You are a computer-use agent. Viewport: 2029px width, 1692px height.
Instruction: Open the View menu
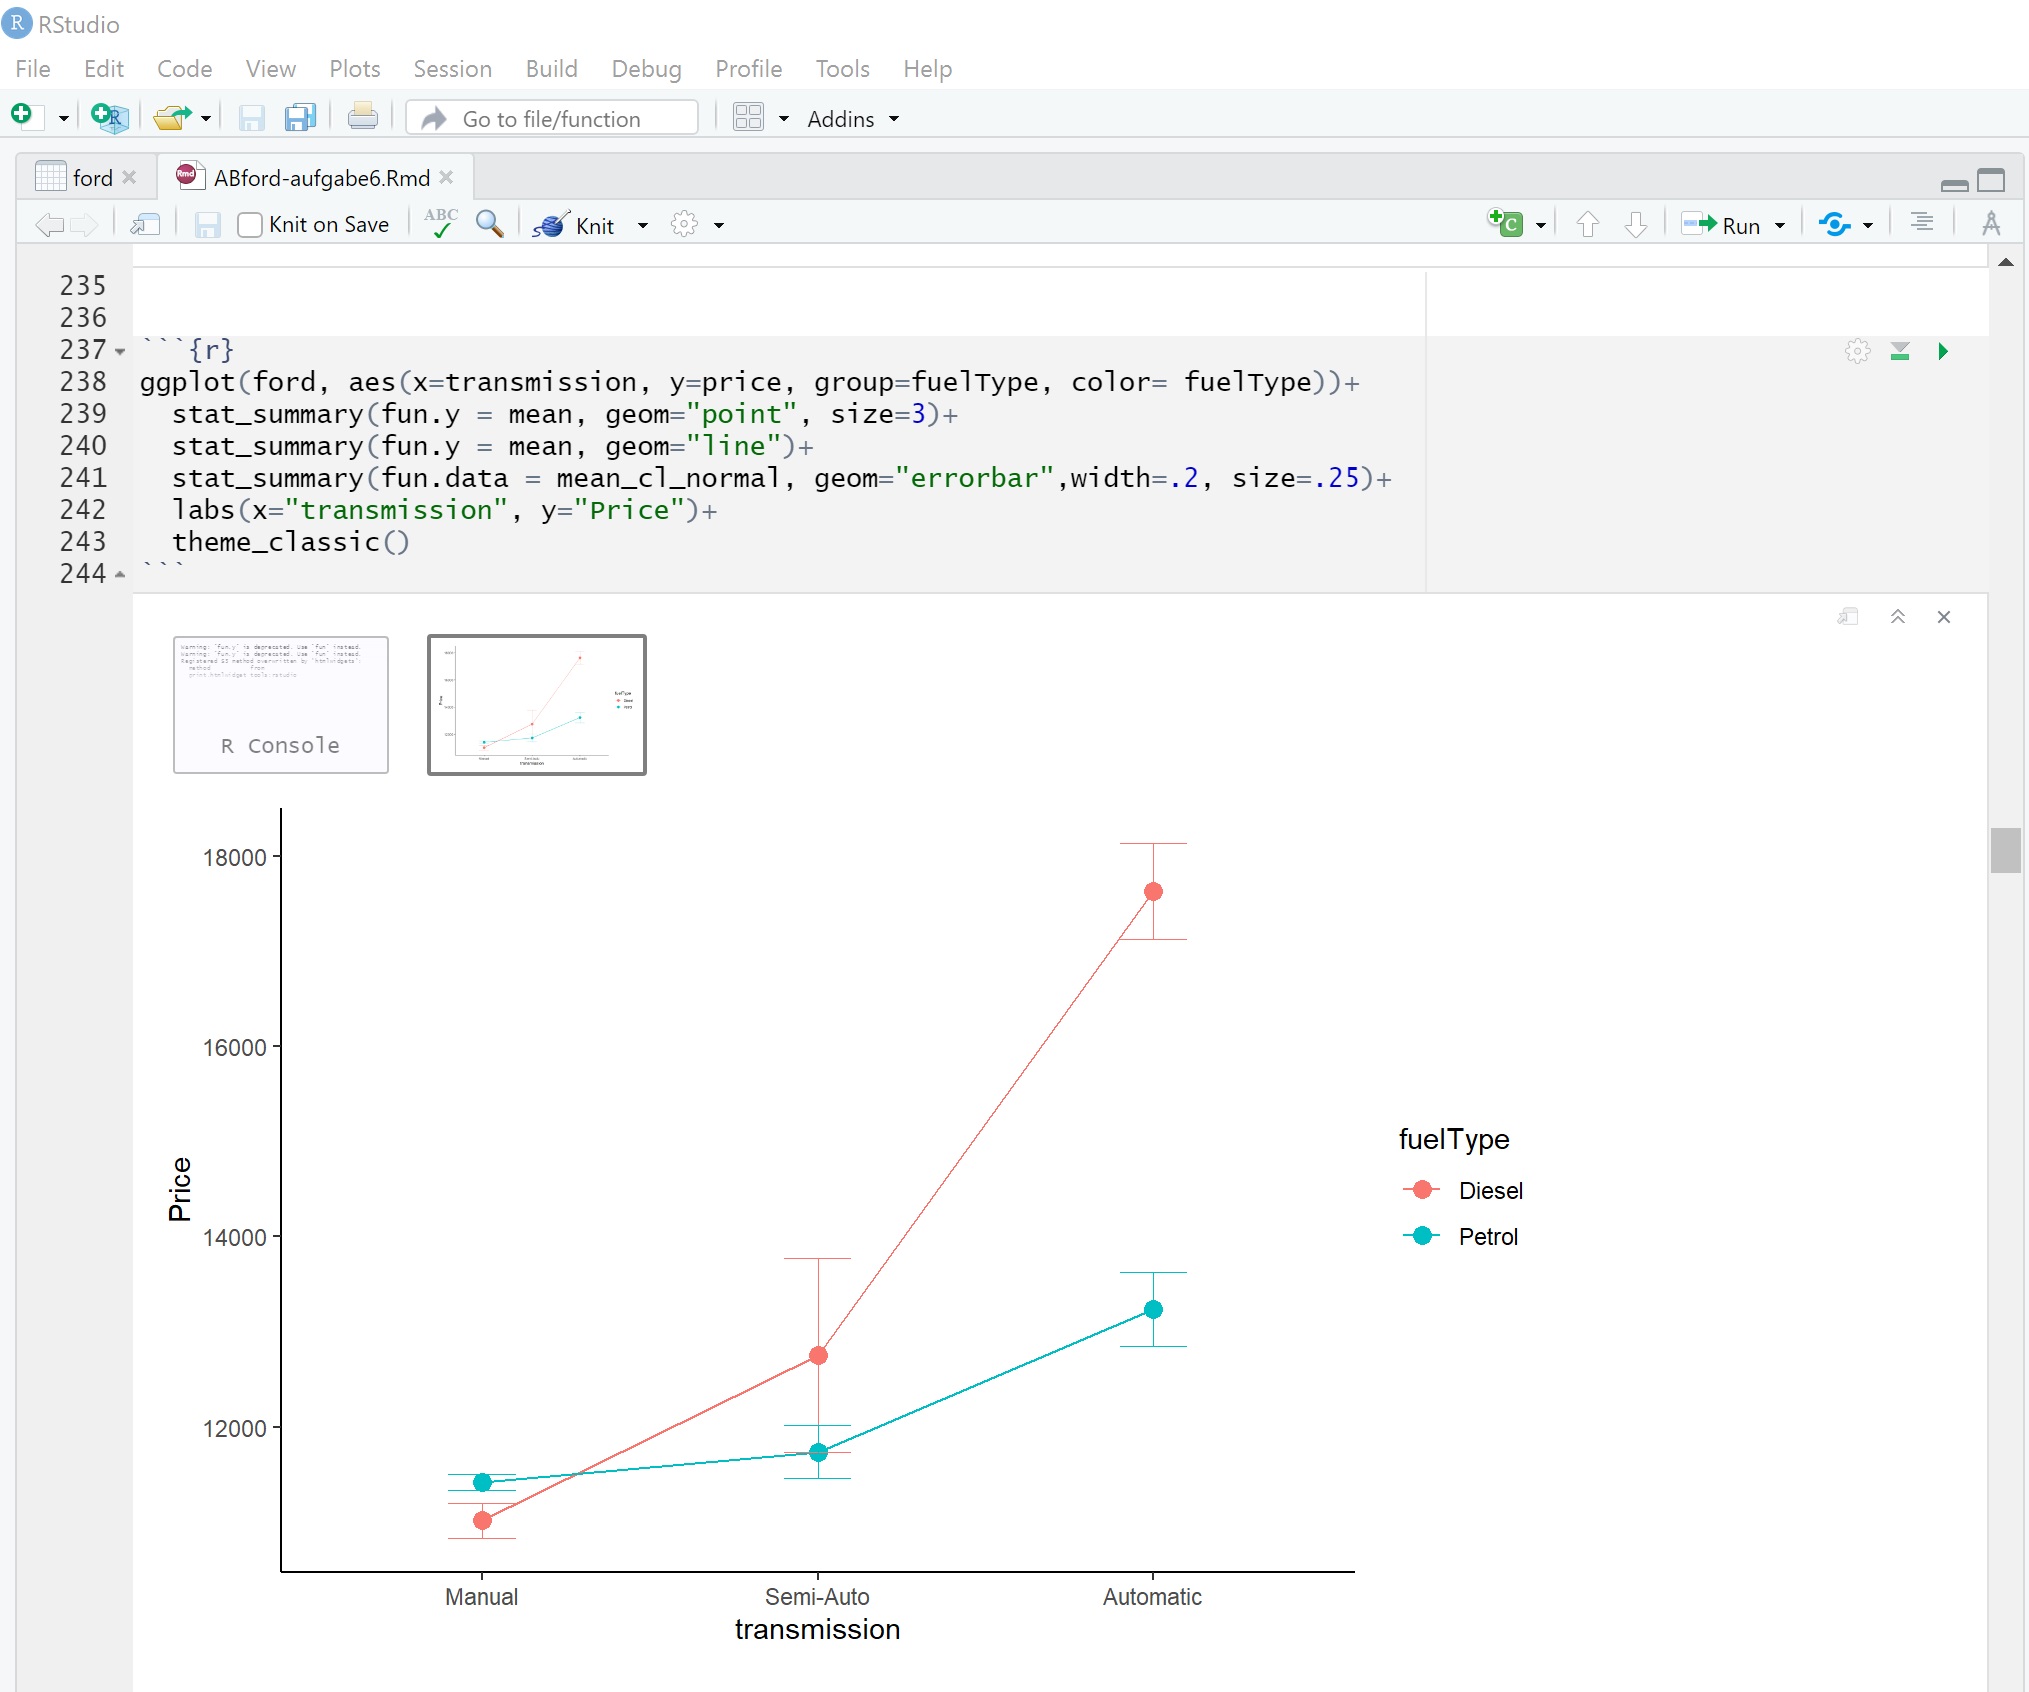(x=270, y=69)
